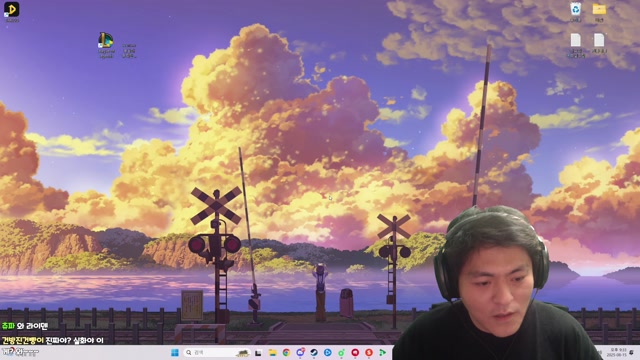640x360 pixels.
Task: Select the left blank document file
Action: point(576,45)
